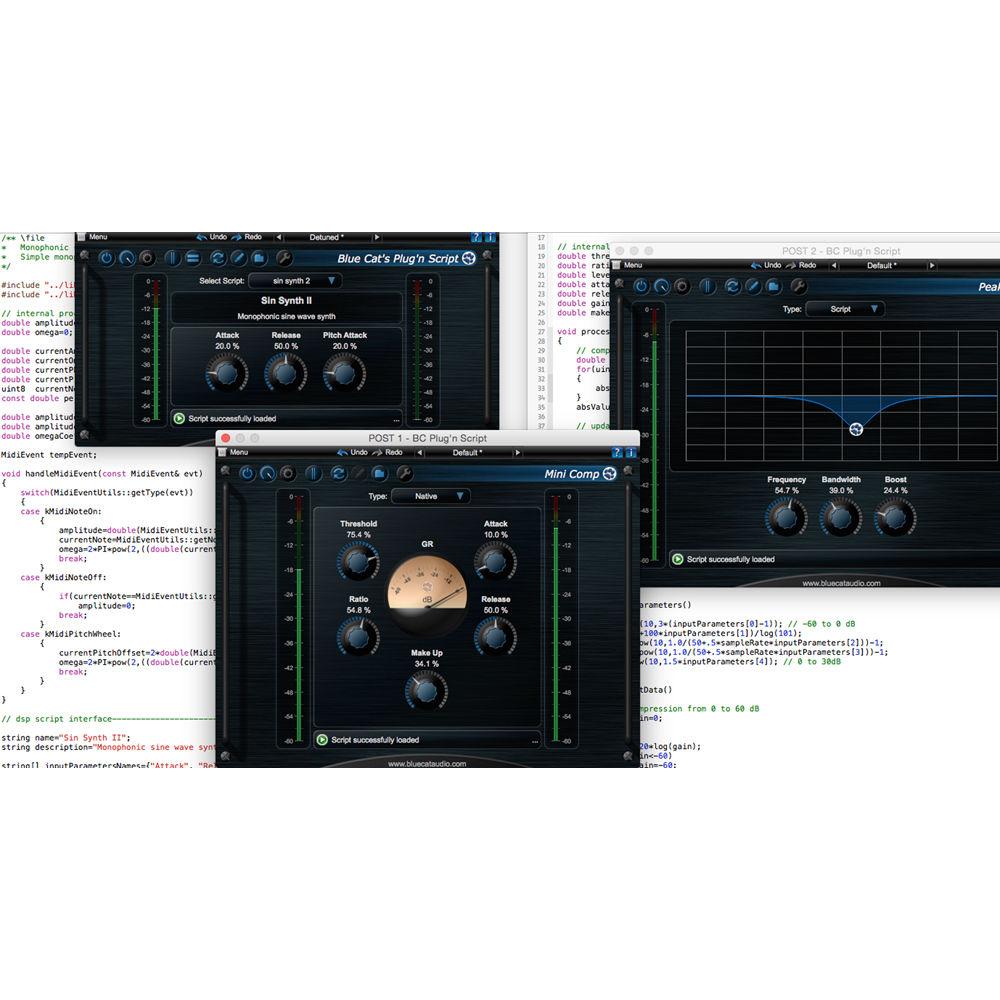Click the Blue Cat logo beside Mini Comp
The width and height of the screenshot is (1000, 1000).
(x=610, y=474)
